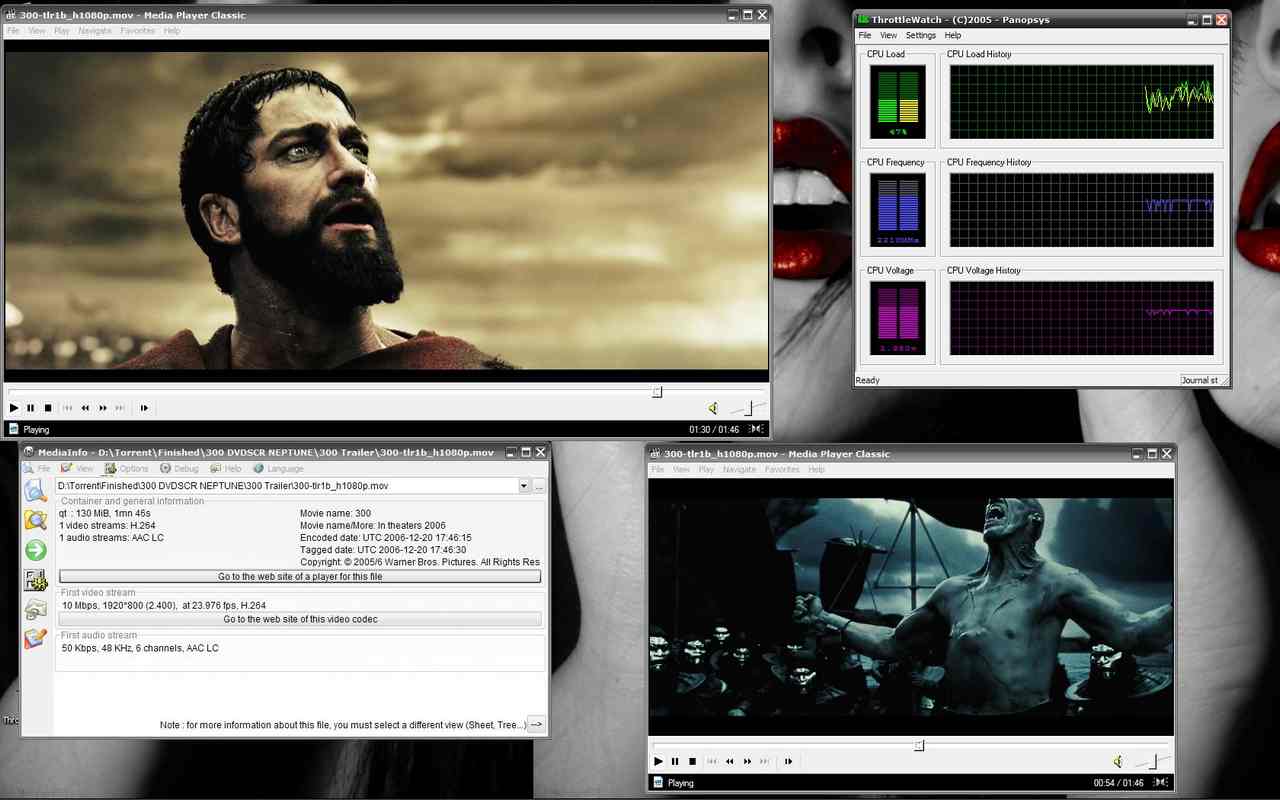Open the File menu in MediaInfo
This screenshot has width=1280, height=800.
pyautogui.click(x=37, y=469)
